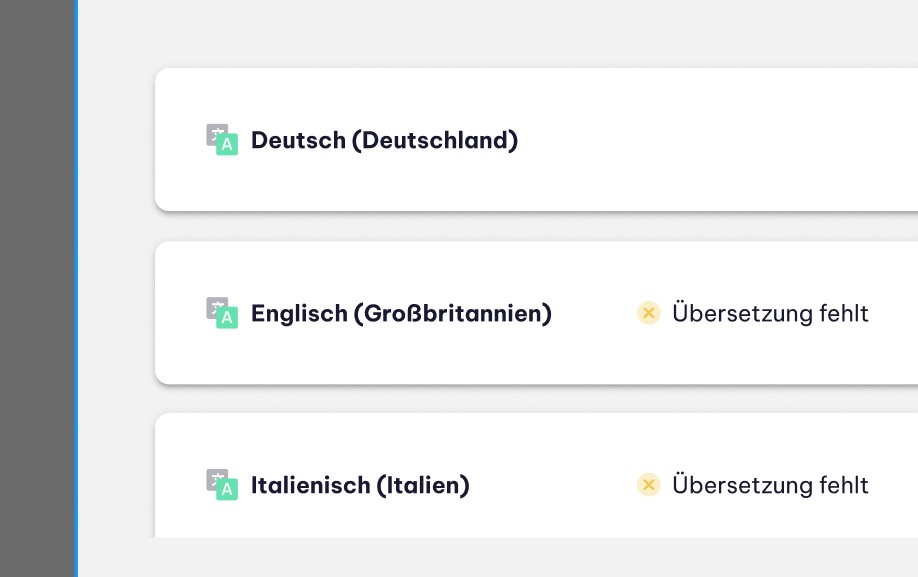The height and width of the screenshot is (577, 918).
Task: Click the yellow X icon in Italienisch row
Action: coord(649,485)
